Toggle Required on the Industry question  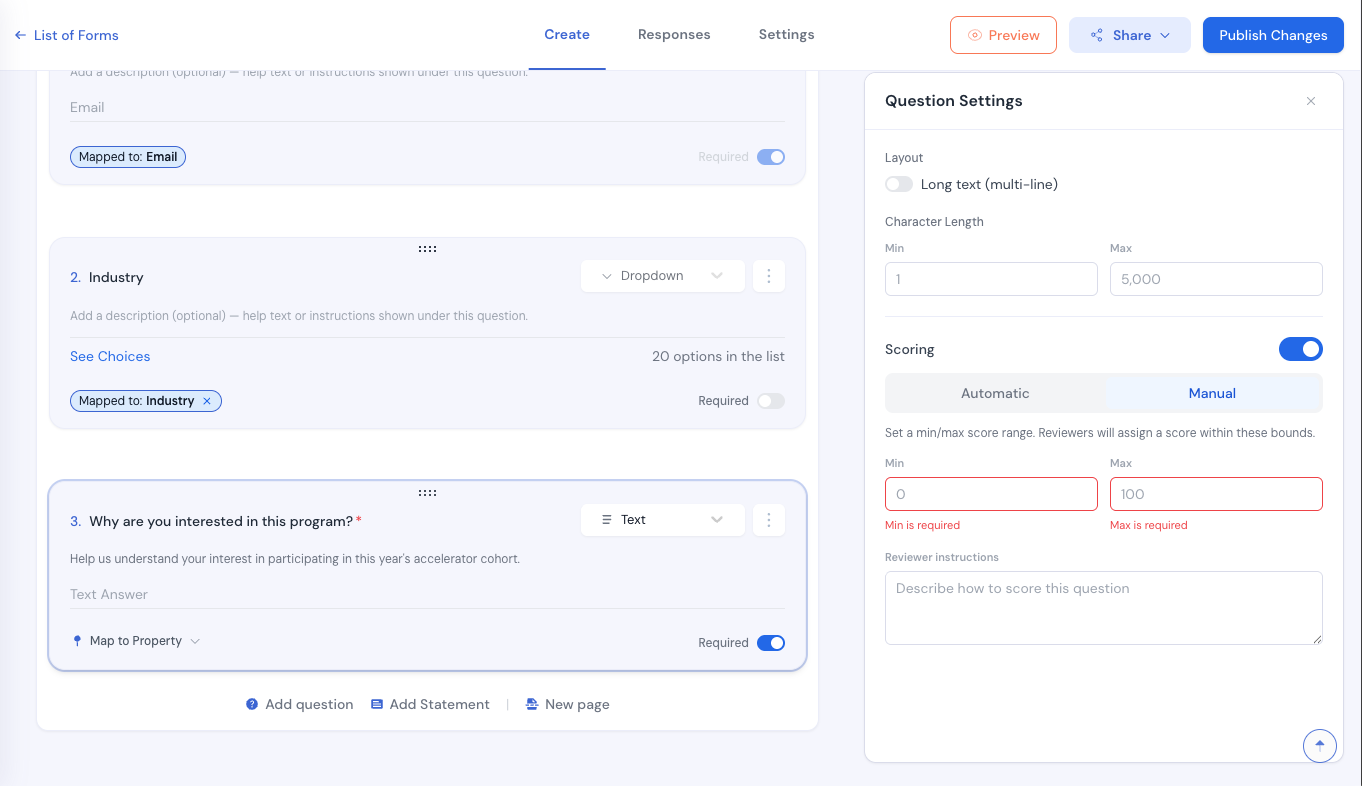[x=771, y=401]
